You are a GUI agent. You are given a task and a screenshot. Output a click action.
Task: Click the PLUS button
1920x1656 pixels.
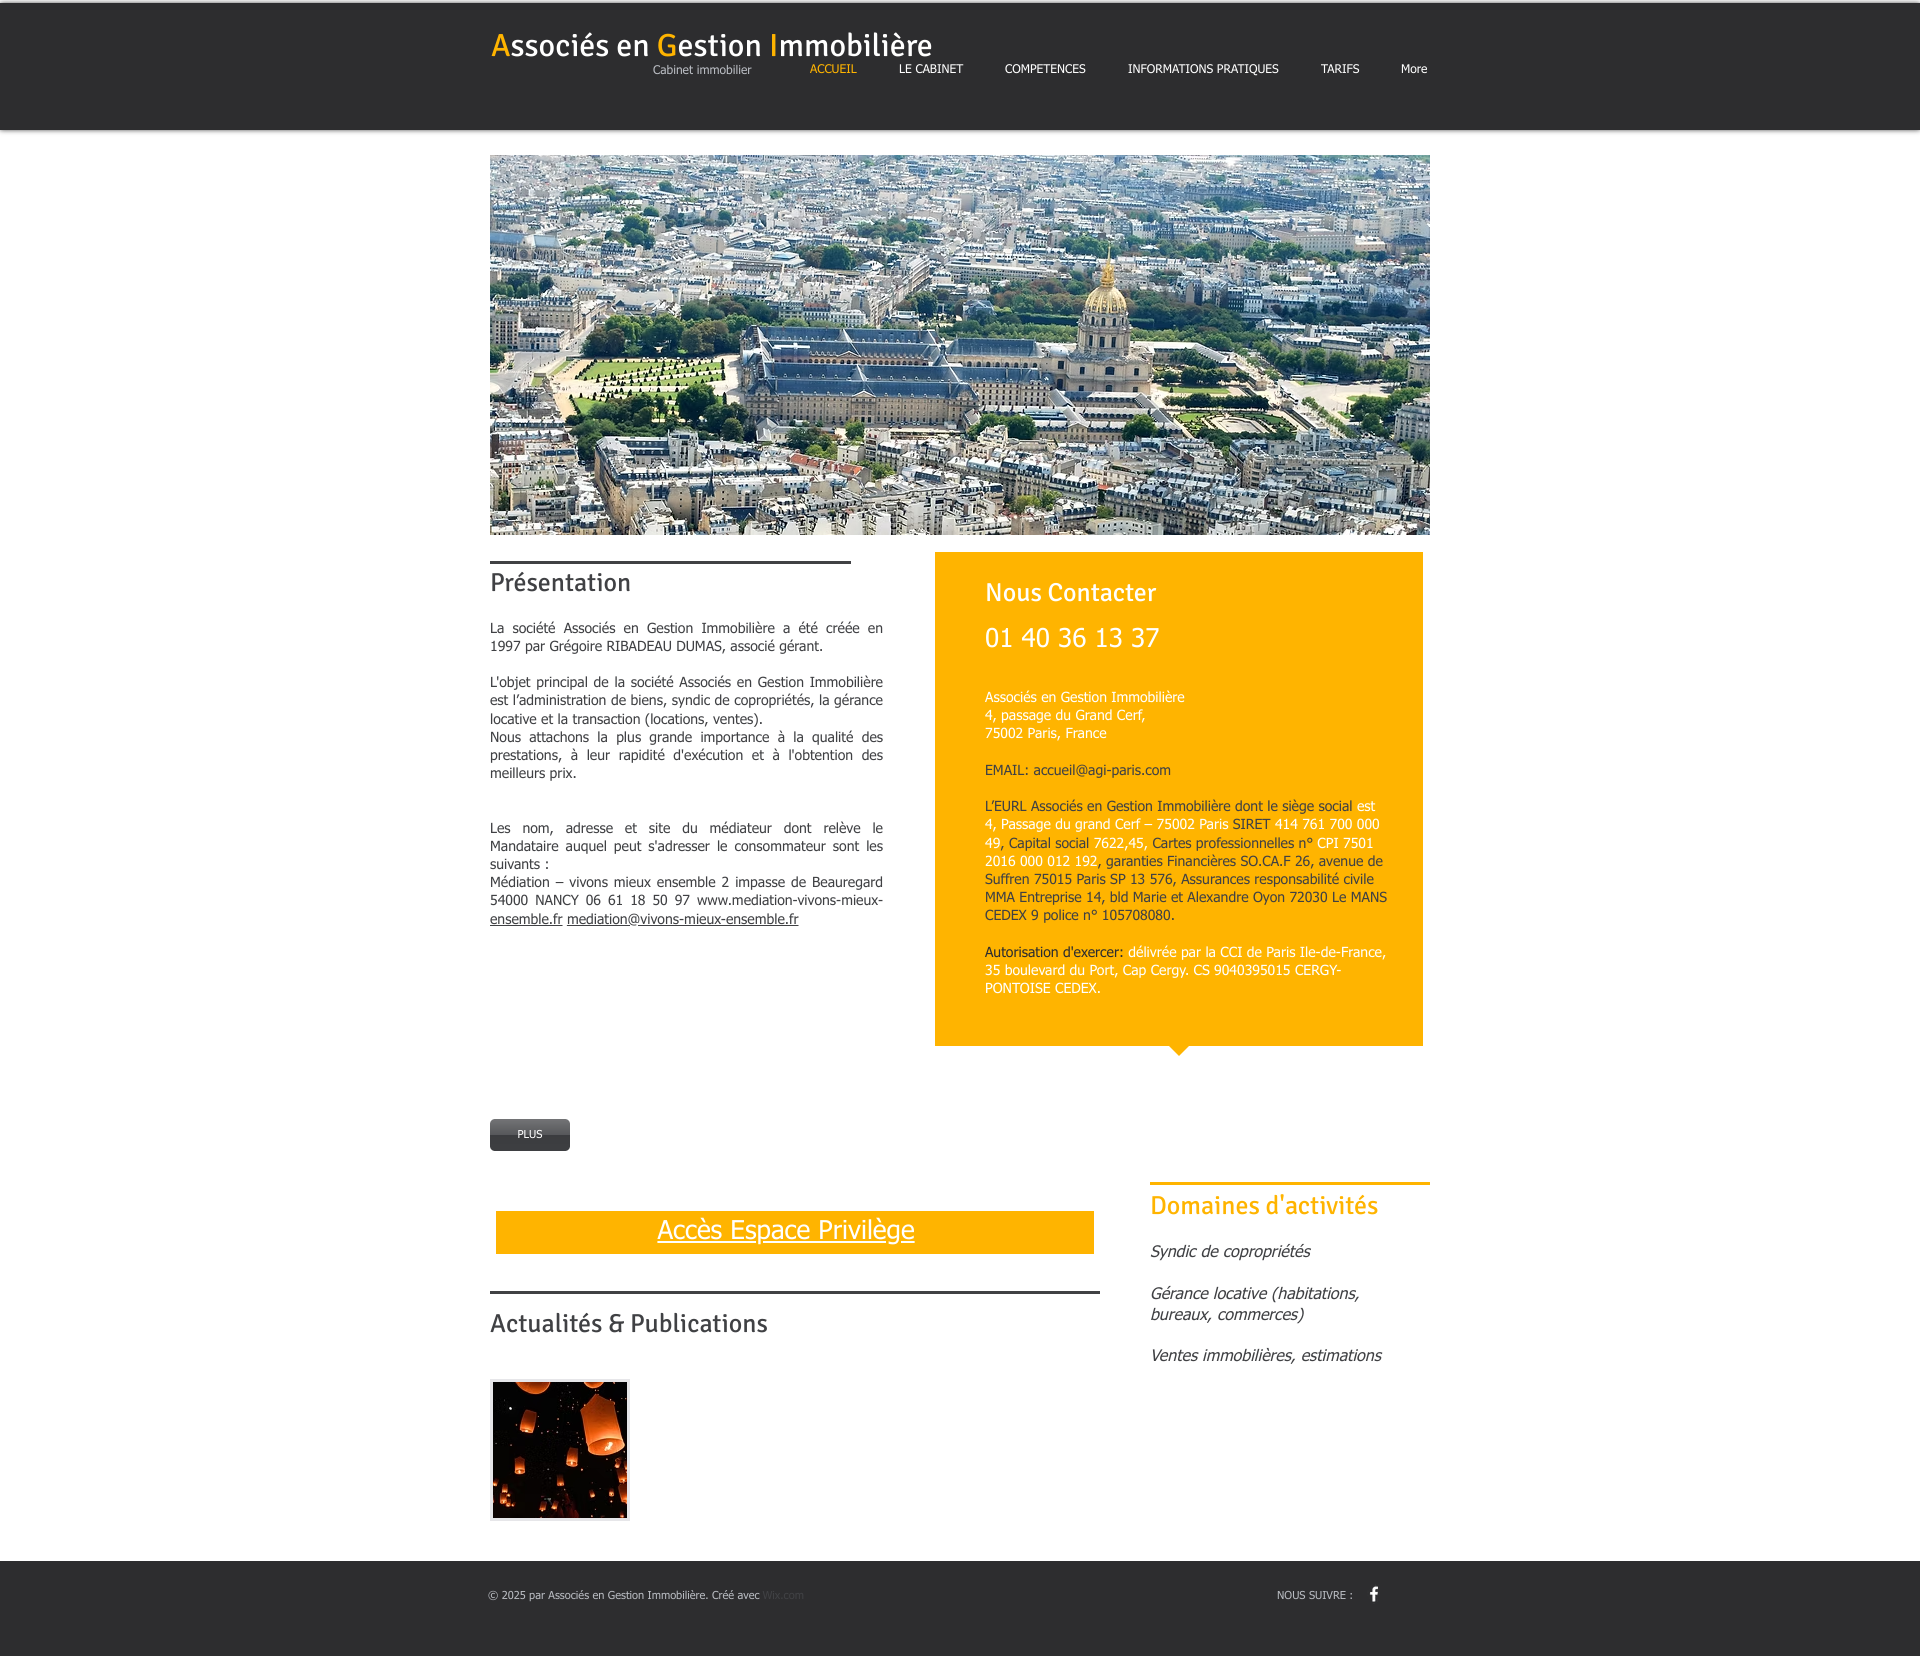click(530, 1134)
